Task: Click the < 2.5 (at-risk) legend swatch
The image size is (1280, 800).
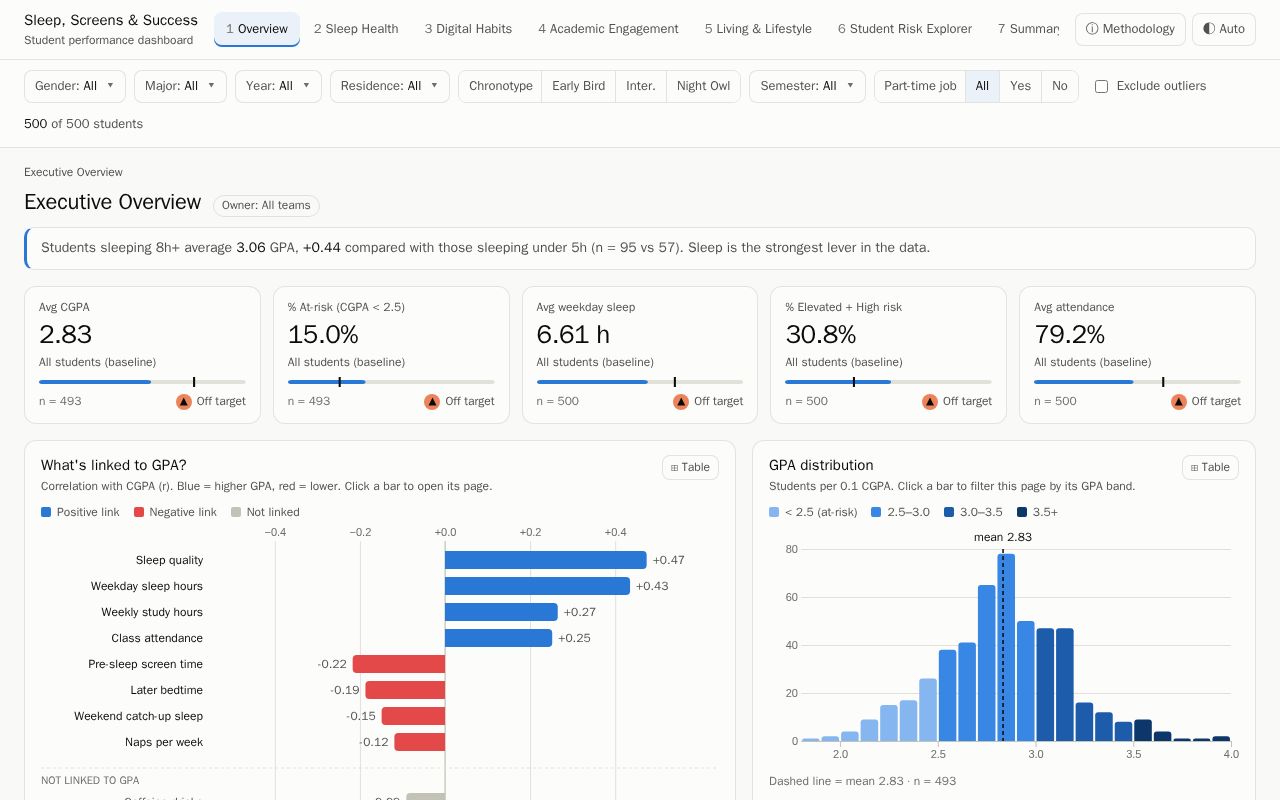Action: [774, 512]
